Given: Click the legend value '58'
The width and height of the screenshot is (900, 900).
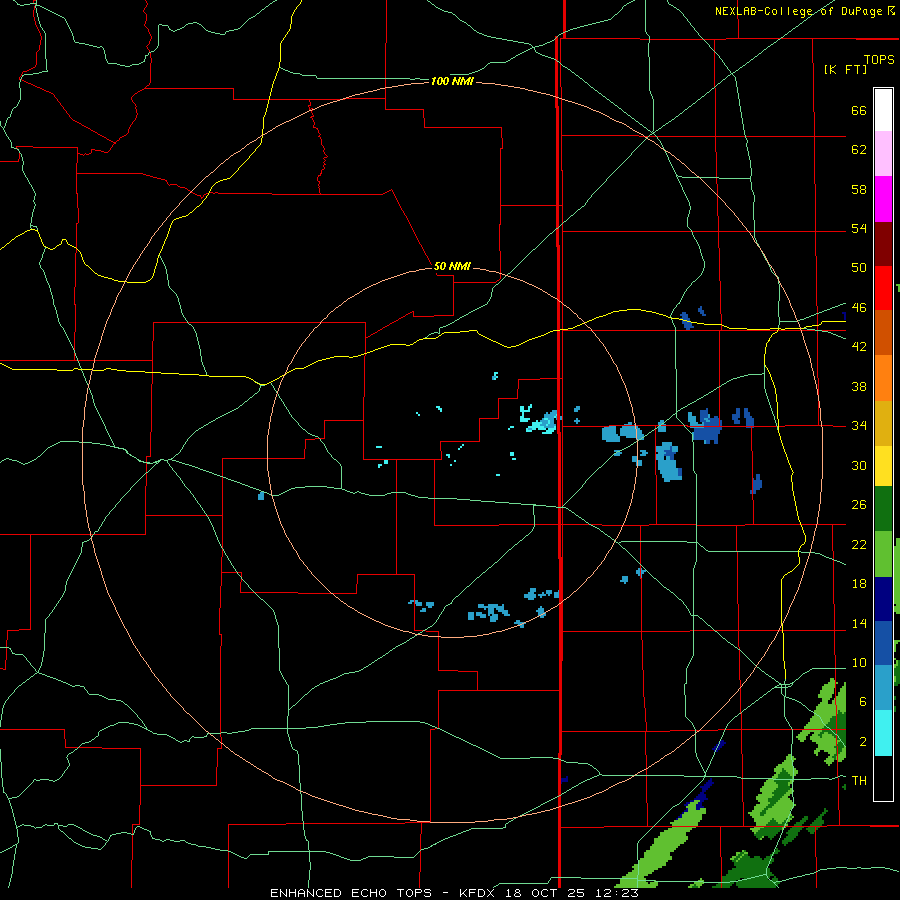Looking at the screenshot, I should click(x=859, y=189).
